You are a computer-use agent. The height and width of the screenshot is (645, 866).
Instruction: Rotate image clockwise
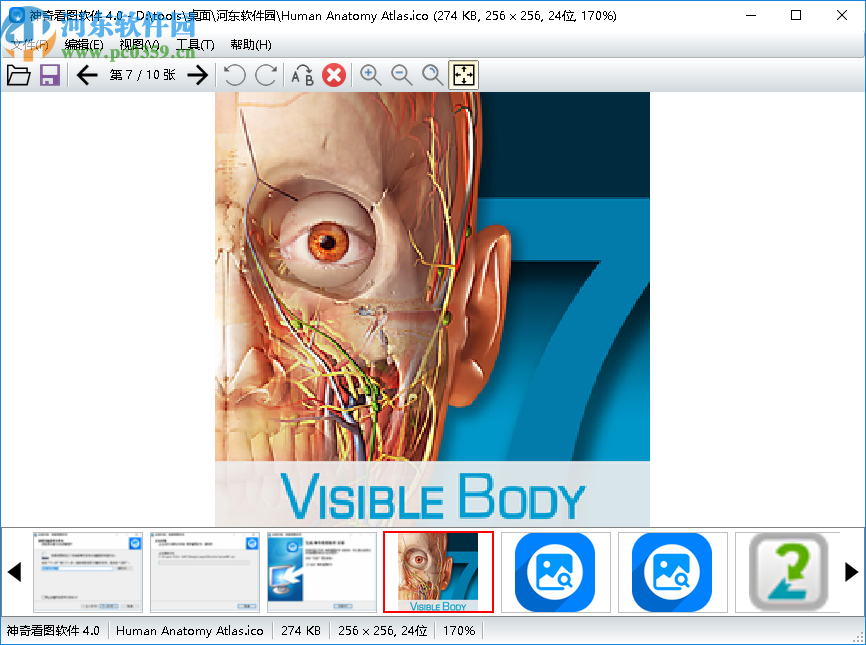[x=266, y=75]
